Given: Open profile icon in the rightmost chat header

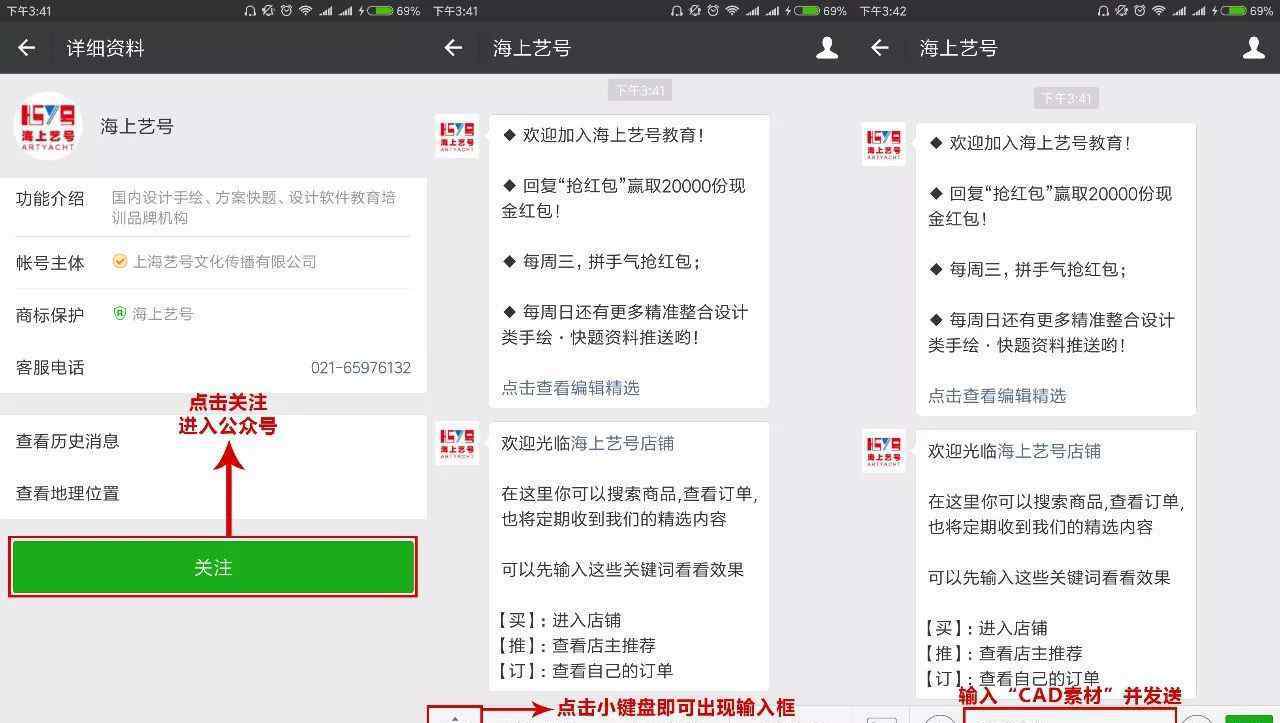Looking at the screenshot, I should 1253,48.
